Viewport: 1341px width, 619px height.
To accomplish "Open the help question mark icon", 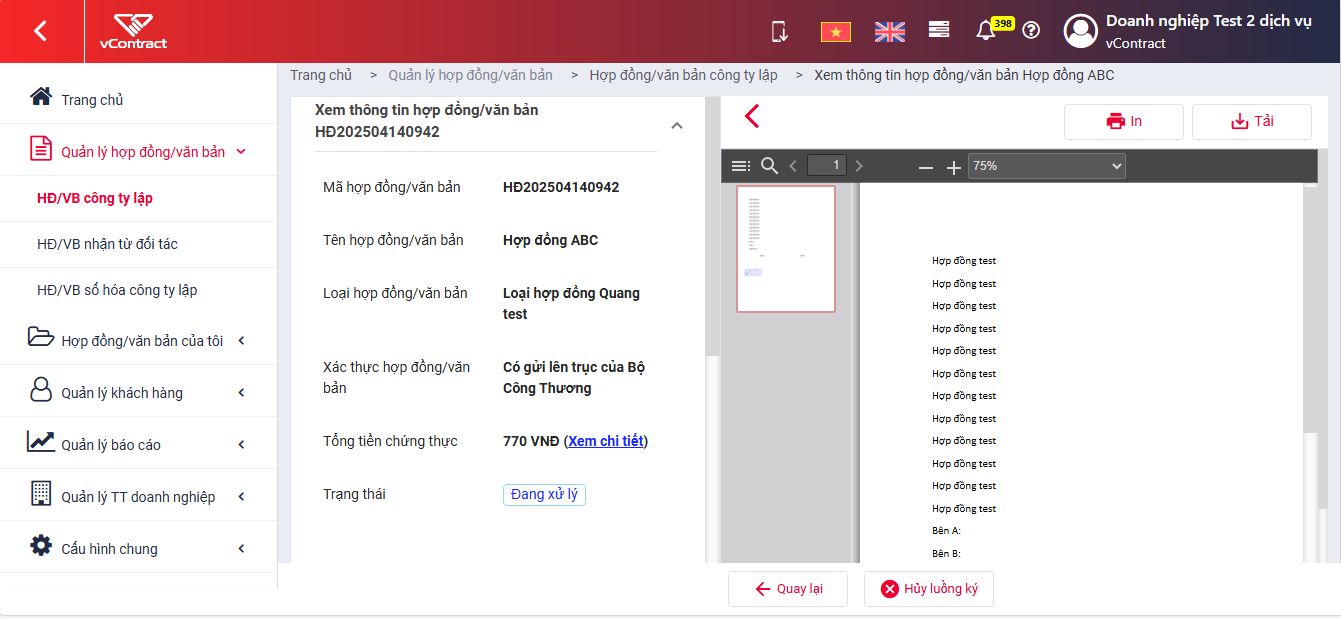I will [x=1031, y=30].
